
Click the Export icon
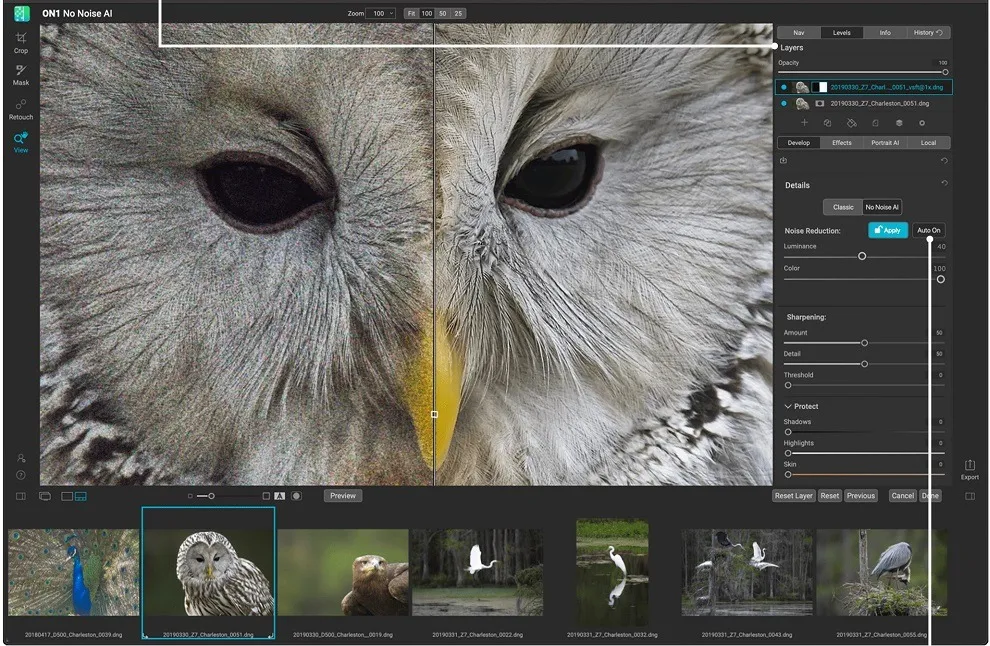click(970, 469)
